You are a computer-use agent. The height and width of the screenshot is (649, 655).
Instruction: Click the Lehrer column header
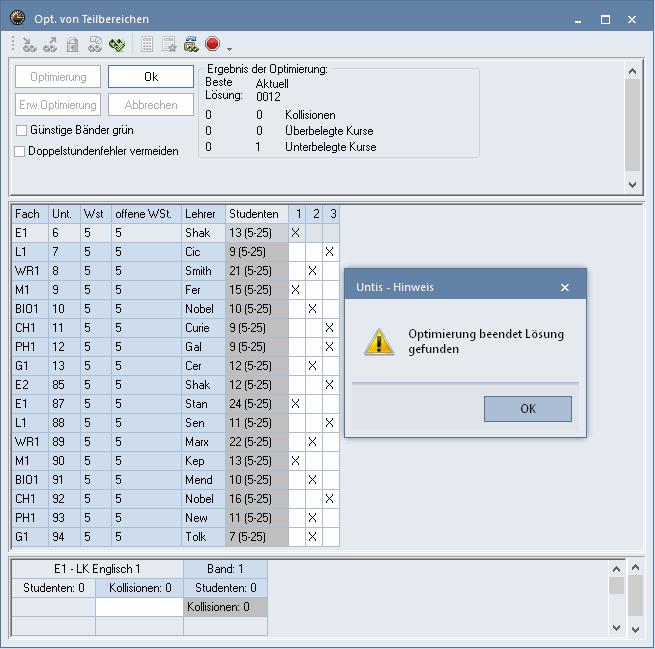[x=203, y=214]
